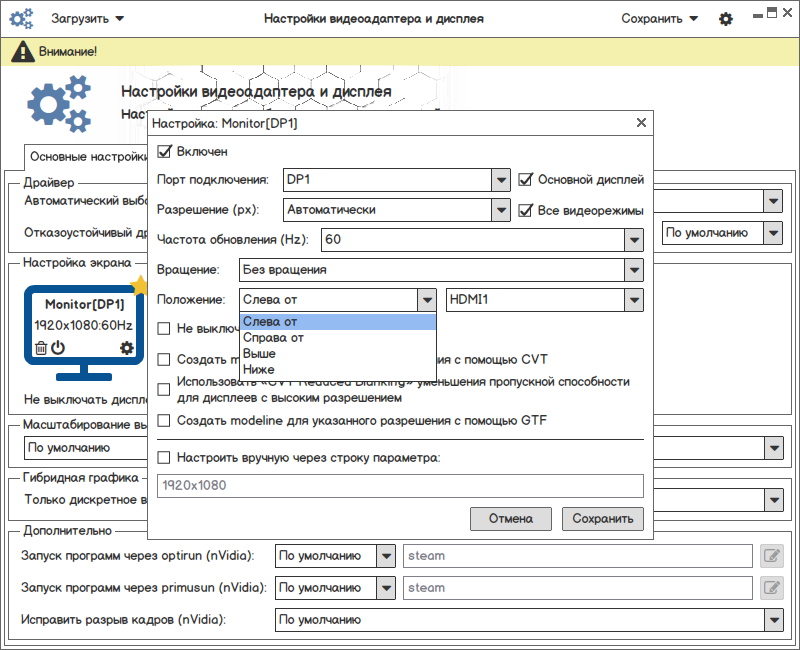Click the gear icon in top bar
The image size is (800, 650).
click(x=726, y=19)
